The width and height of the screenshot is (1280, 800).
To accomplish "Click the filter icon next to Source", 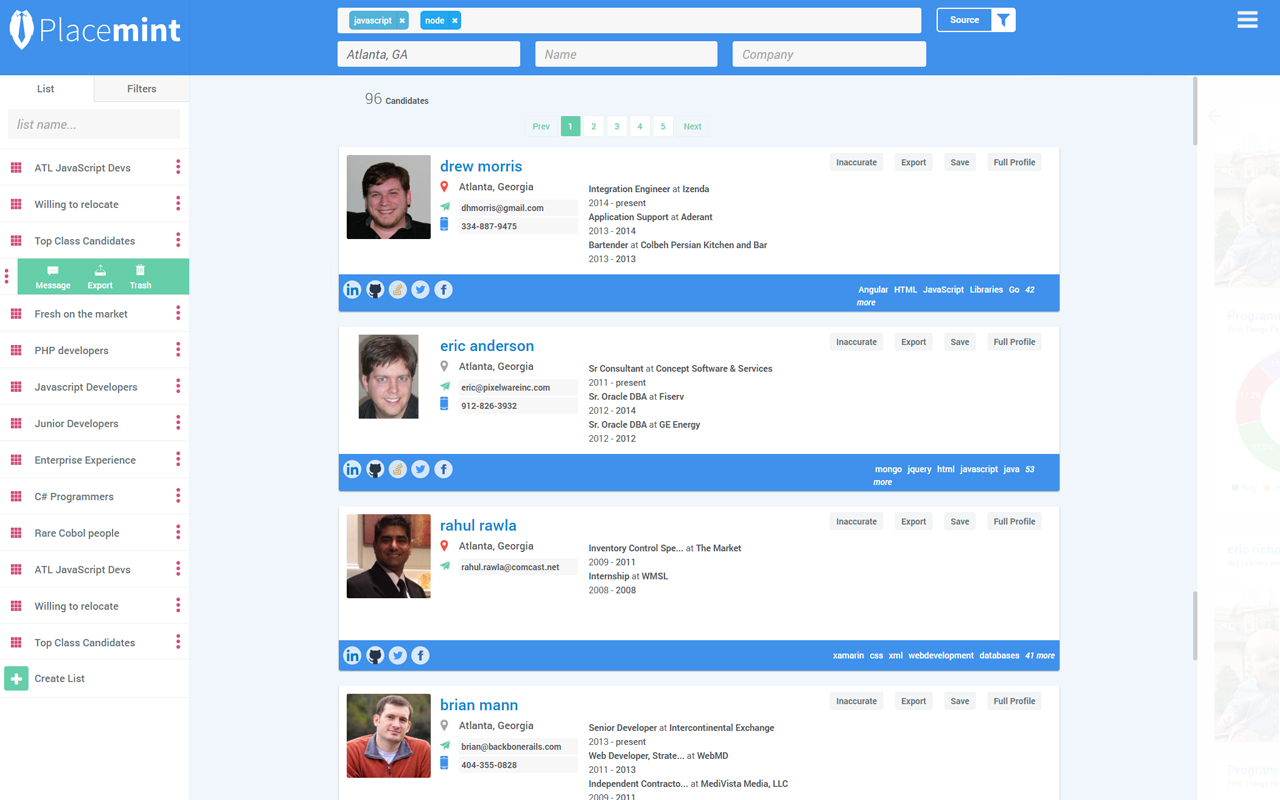I will click(1004, 19).
